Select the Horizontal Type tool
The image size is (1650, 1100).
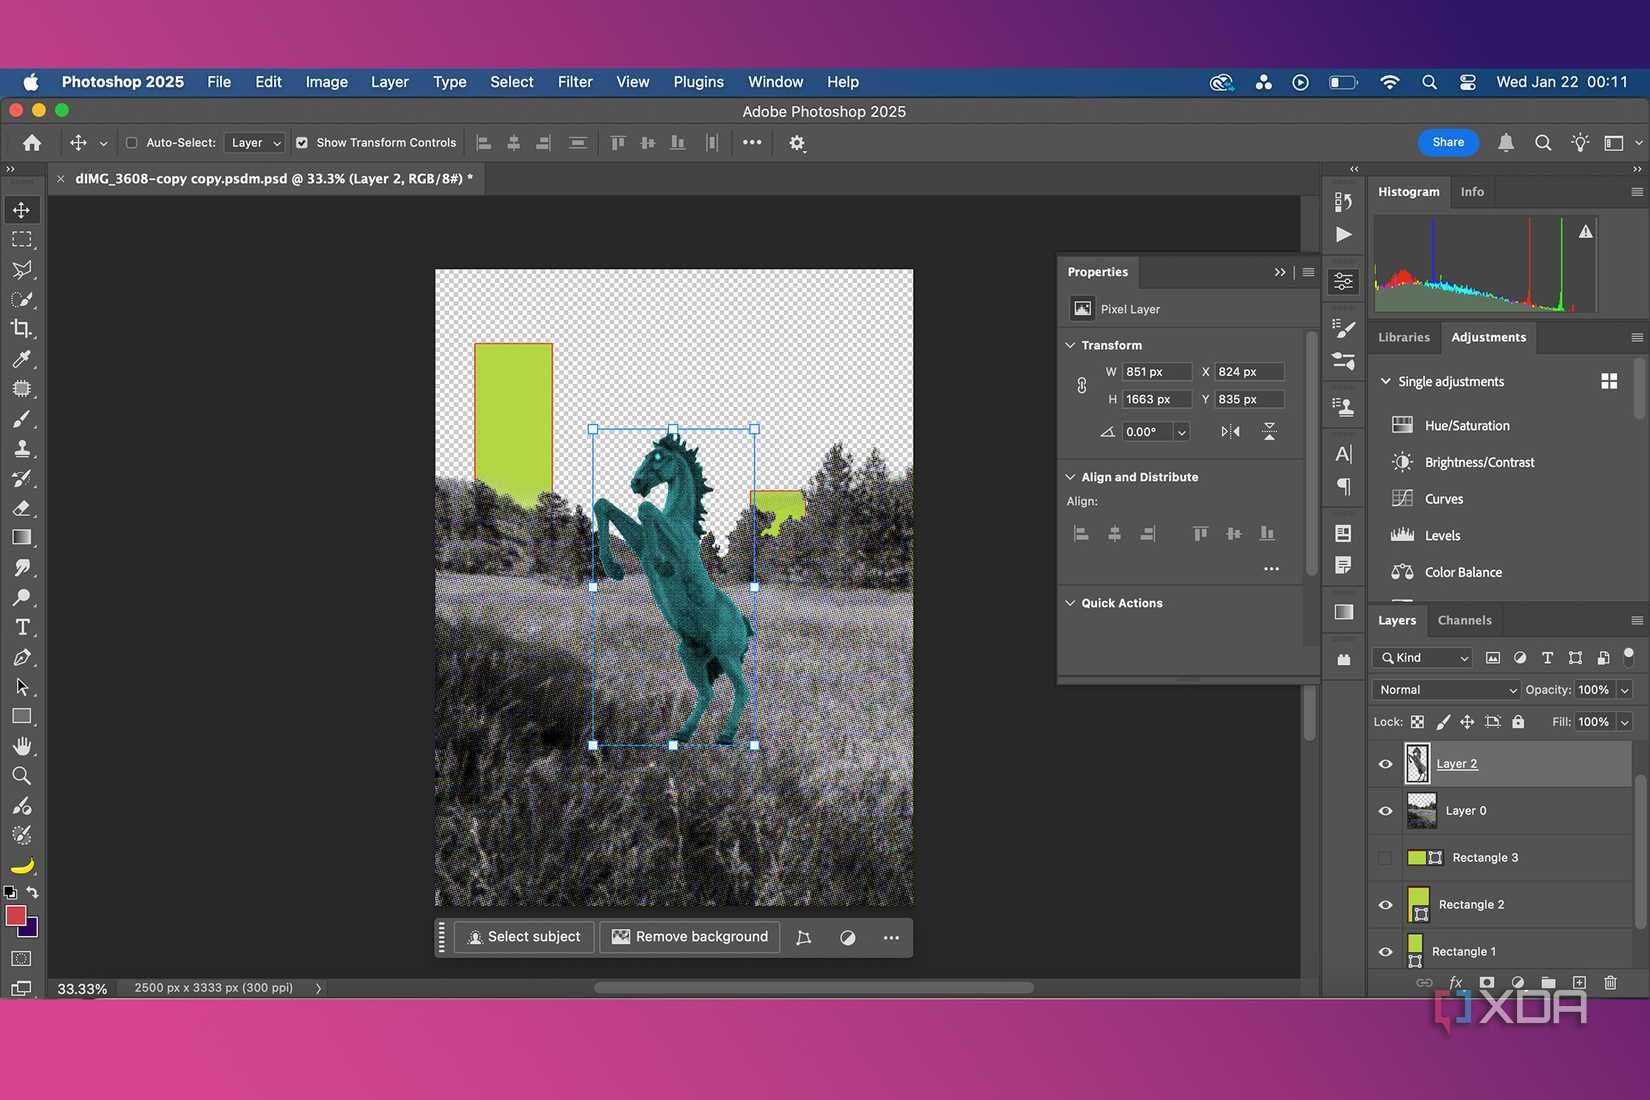click(21, 627)
